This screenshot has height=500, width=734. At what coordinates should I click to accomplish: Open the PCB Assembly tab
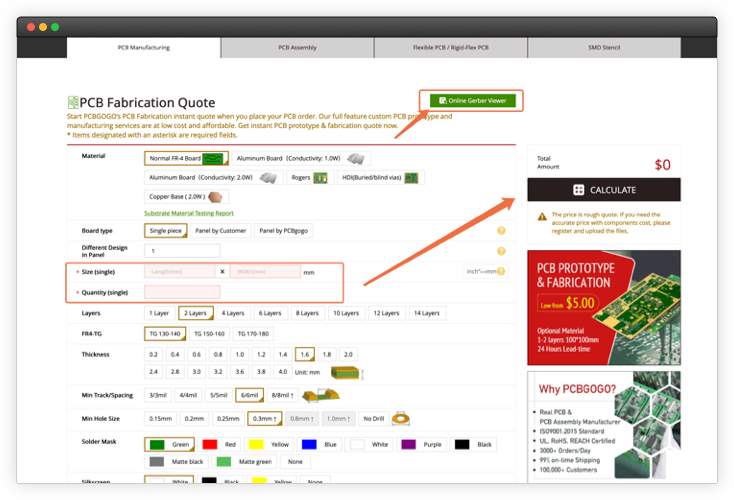[x=297, y=47]
